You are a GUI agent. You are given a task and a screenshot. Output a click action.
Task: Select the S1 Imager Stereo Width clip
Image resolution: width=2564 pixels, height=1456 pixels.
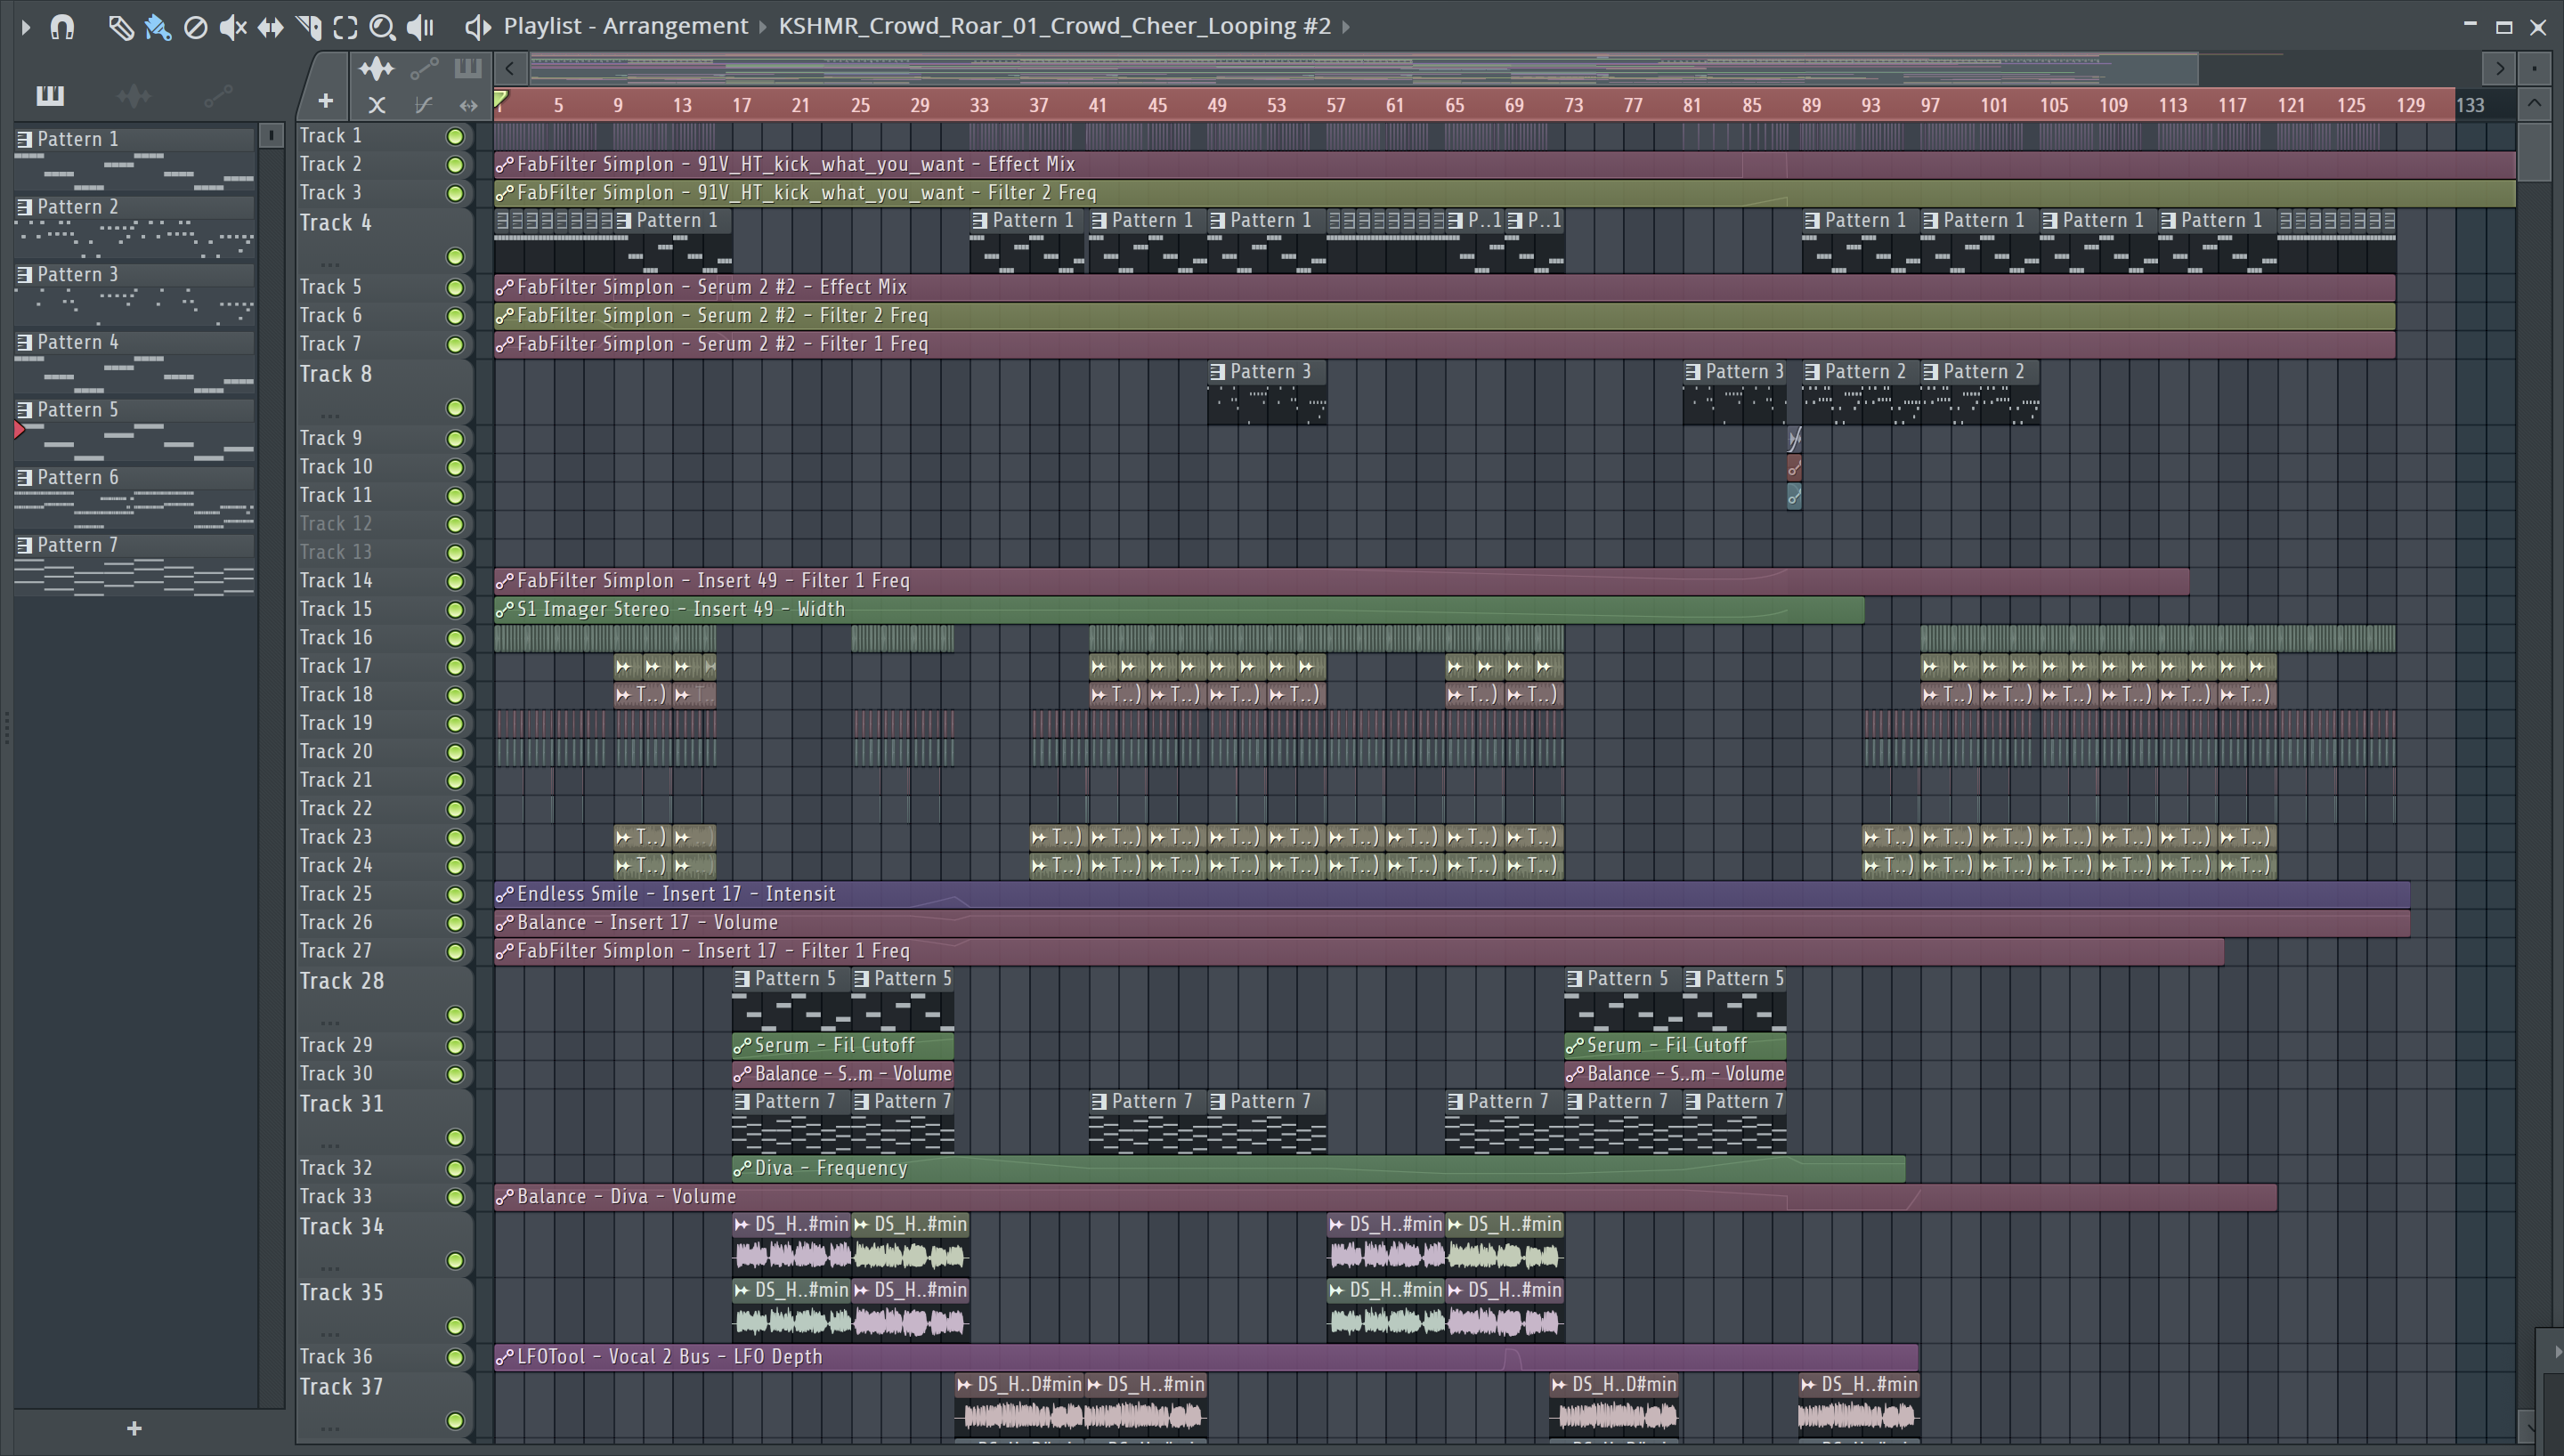(1179, 609)
